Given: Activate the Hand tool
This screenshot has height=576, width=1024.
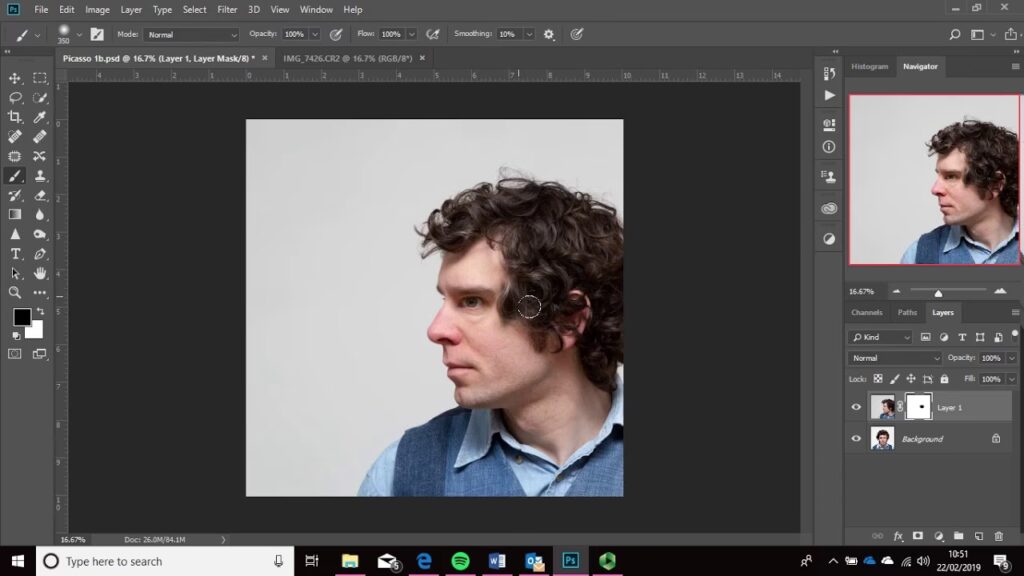Looking at the screenshot, I should pyautogui.click(x=40, y=273).
